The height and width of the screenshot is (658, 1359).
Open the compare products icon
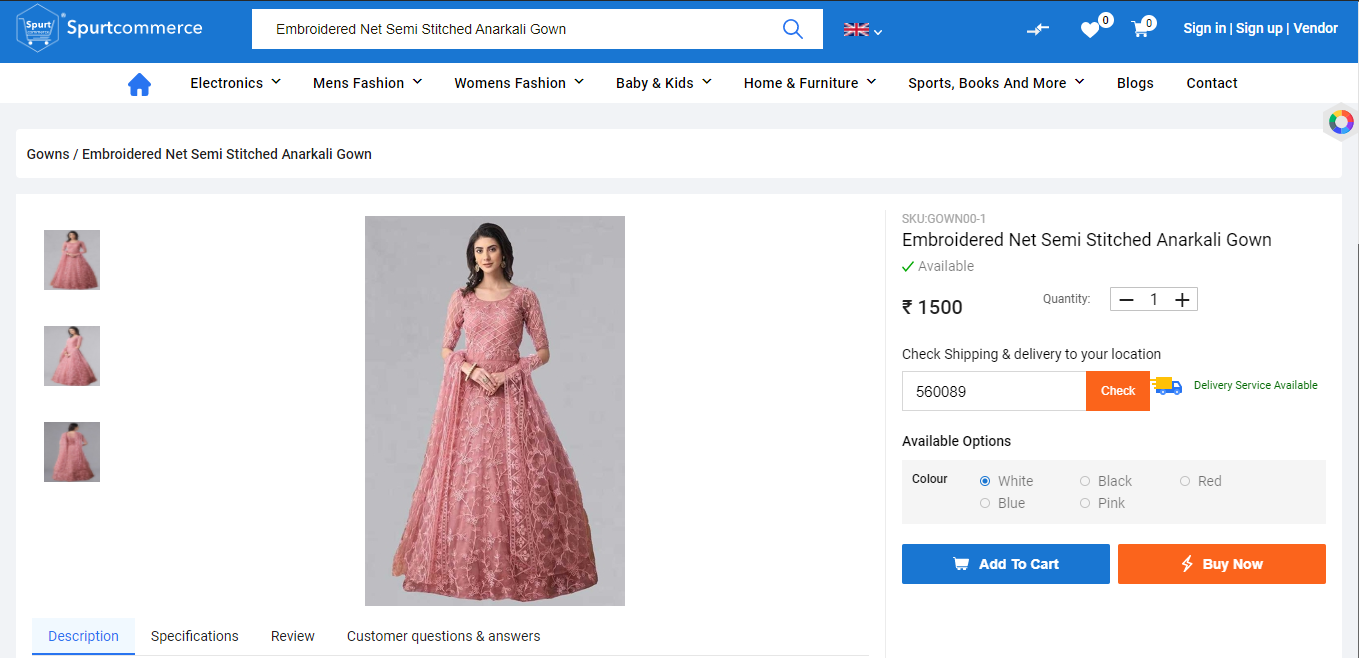point(1038,29)
